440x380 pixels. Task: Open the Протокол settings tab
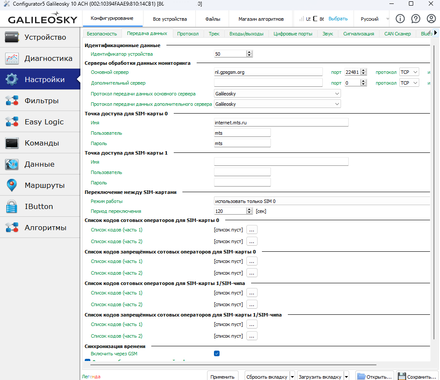[188, 34]
